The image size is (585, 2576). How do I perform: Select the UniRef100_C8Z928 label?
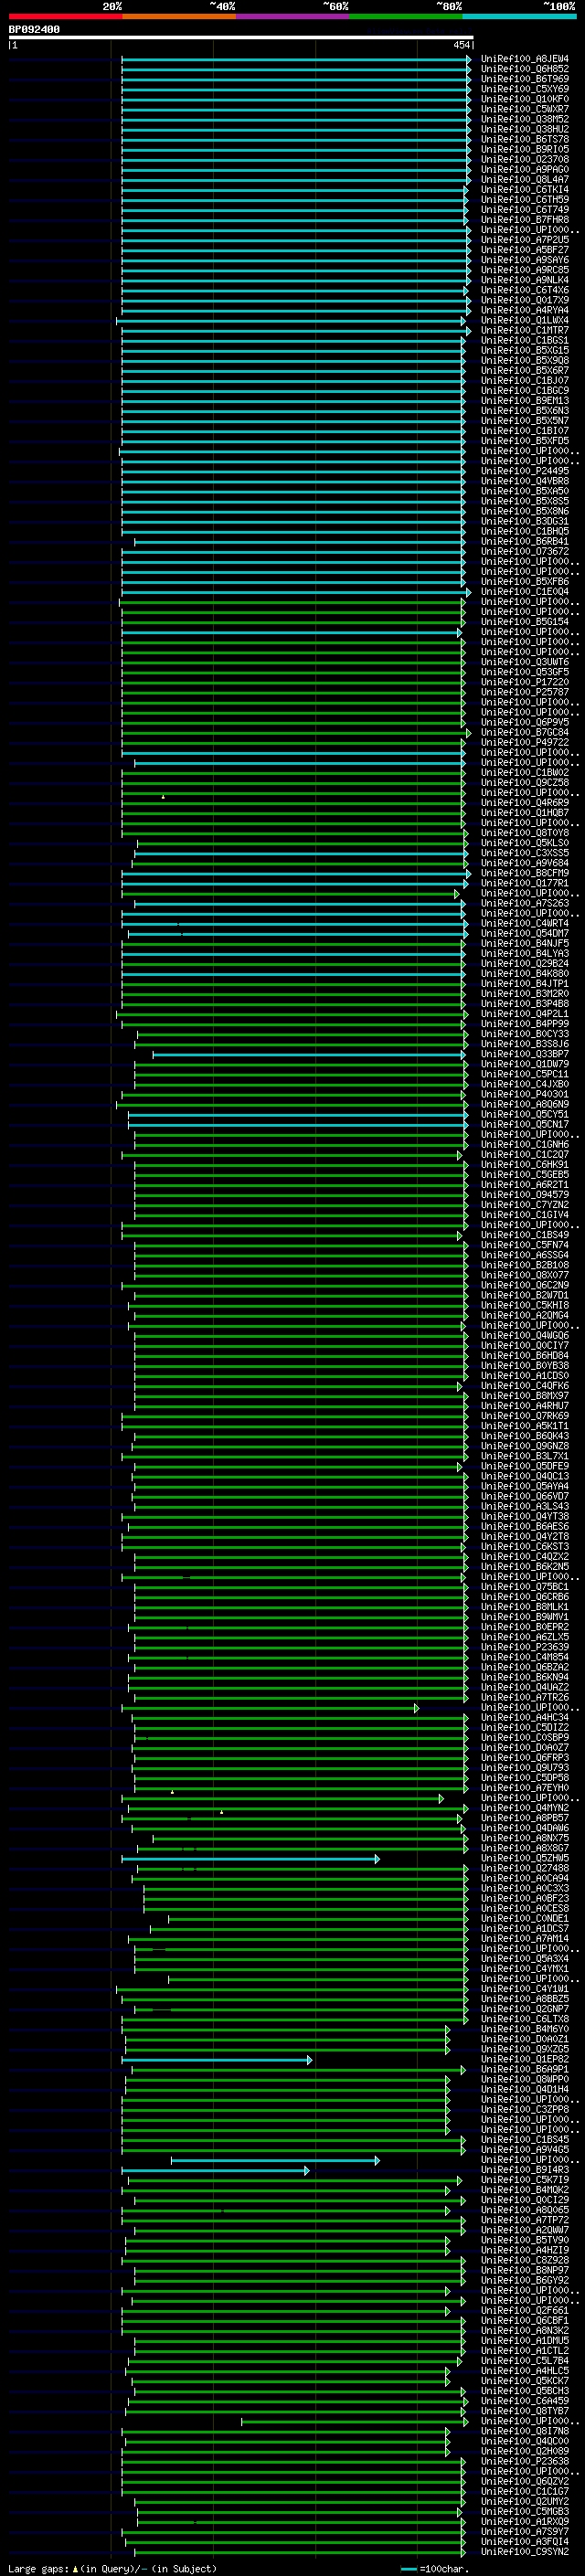click(x=525, y=2260)
